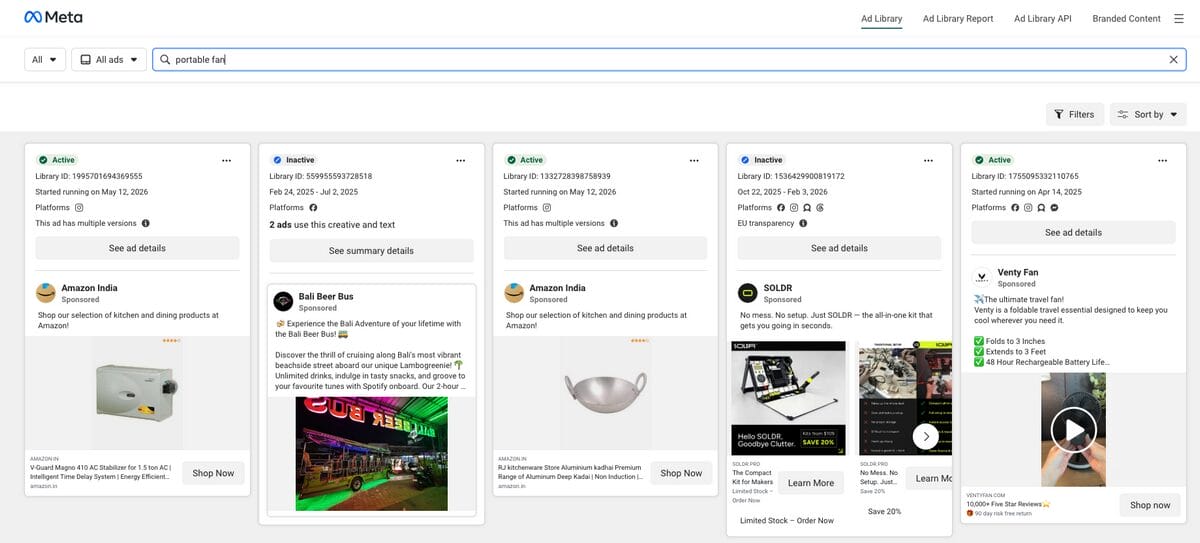The height and width of the screenshot is (543, 1200).
Task: Click '2 ads use this creative and text'
Action: (332, 225)
